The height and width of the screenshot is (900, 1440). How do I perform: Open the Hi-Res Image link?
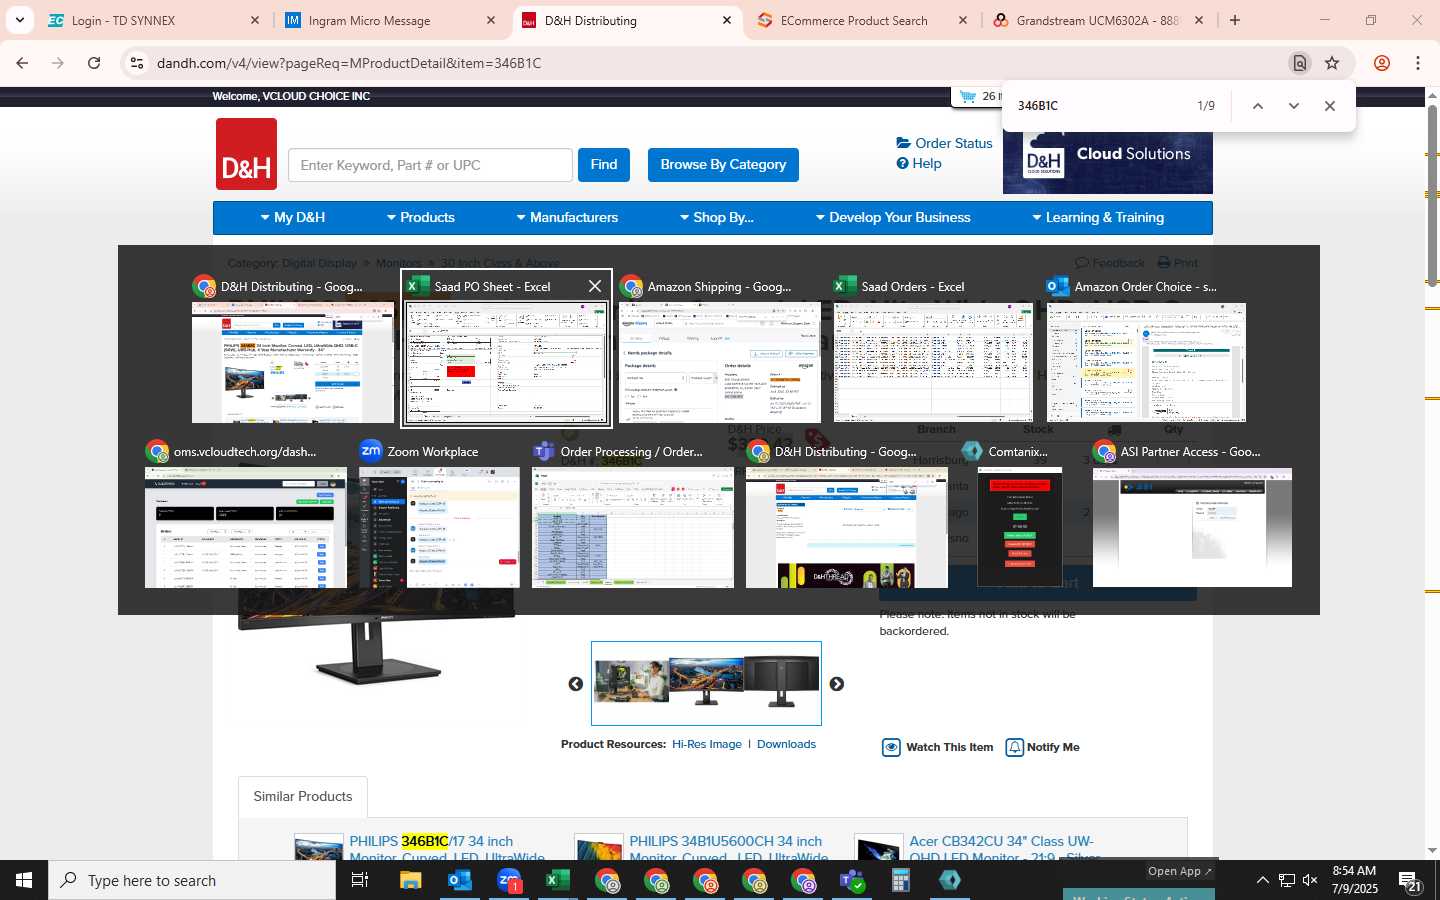707,744
